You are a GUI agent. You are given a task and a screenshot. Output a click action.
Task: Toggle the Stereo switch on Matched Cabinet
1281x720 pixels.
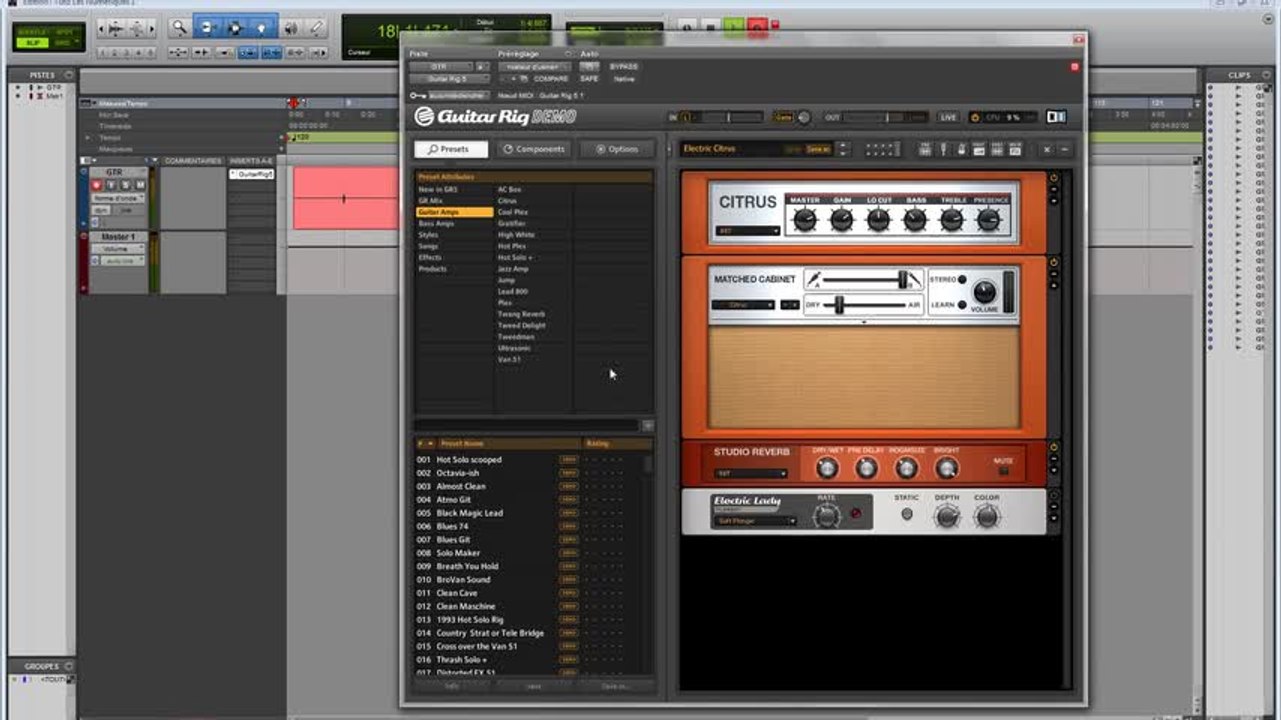(x=962, y=279)
